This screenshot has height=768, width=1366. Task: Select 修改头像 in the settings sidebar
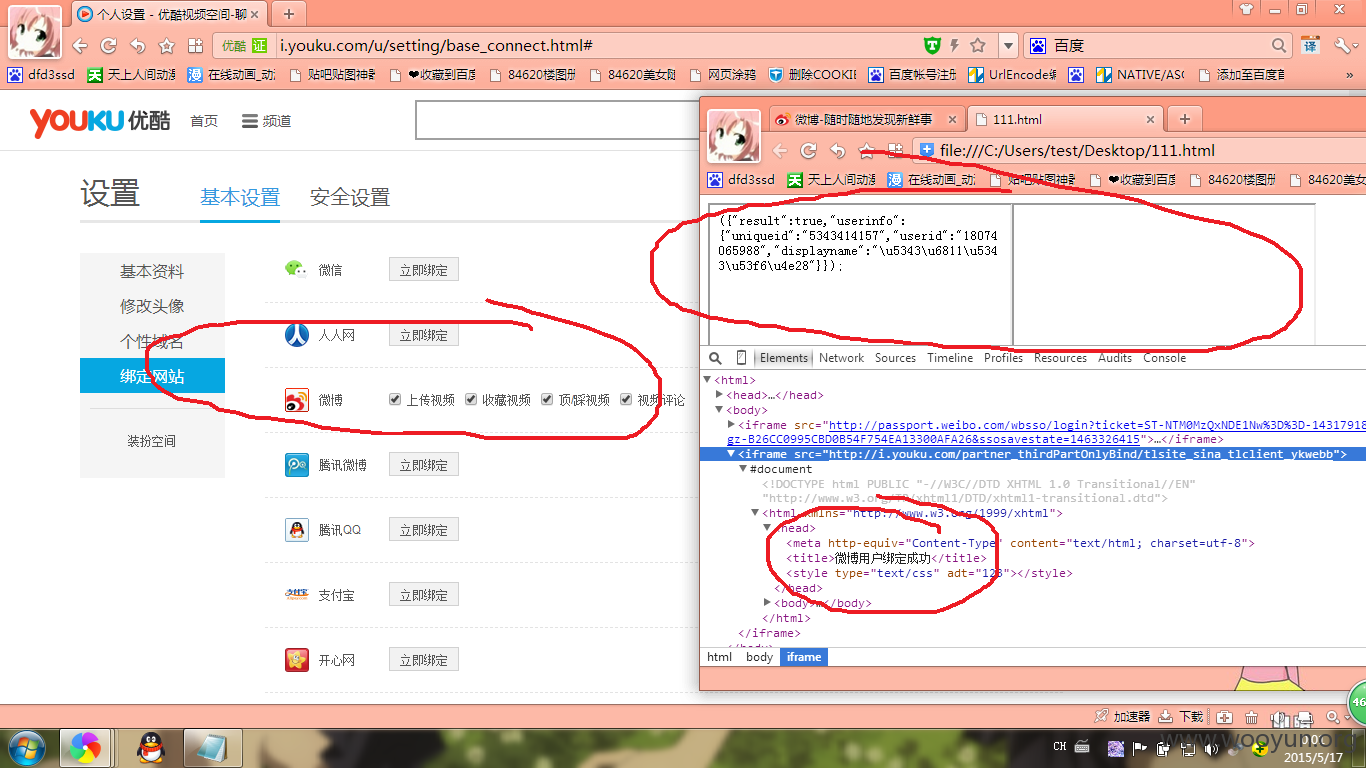[152, 306]
